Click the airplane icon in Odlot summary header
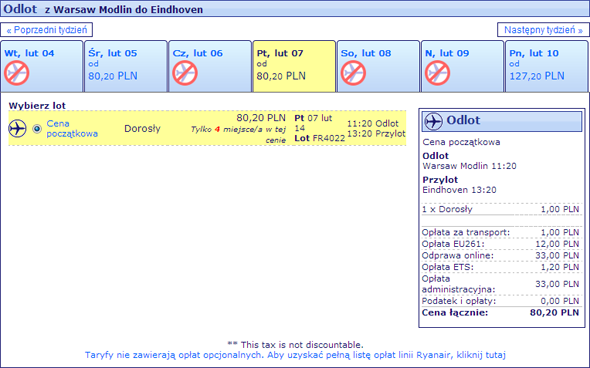The width and height of the screenshot is (590, 368). 433,121
